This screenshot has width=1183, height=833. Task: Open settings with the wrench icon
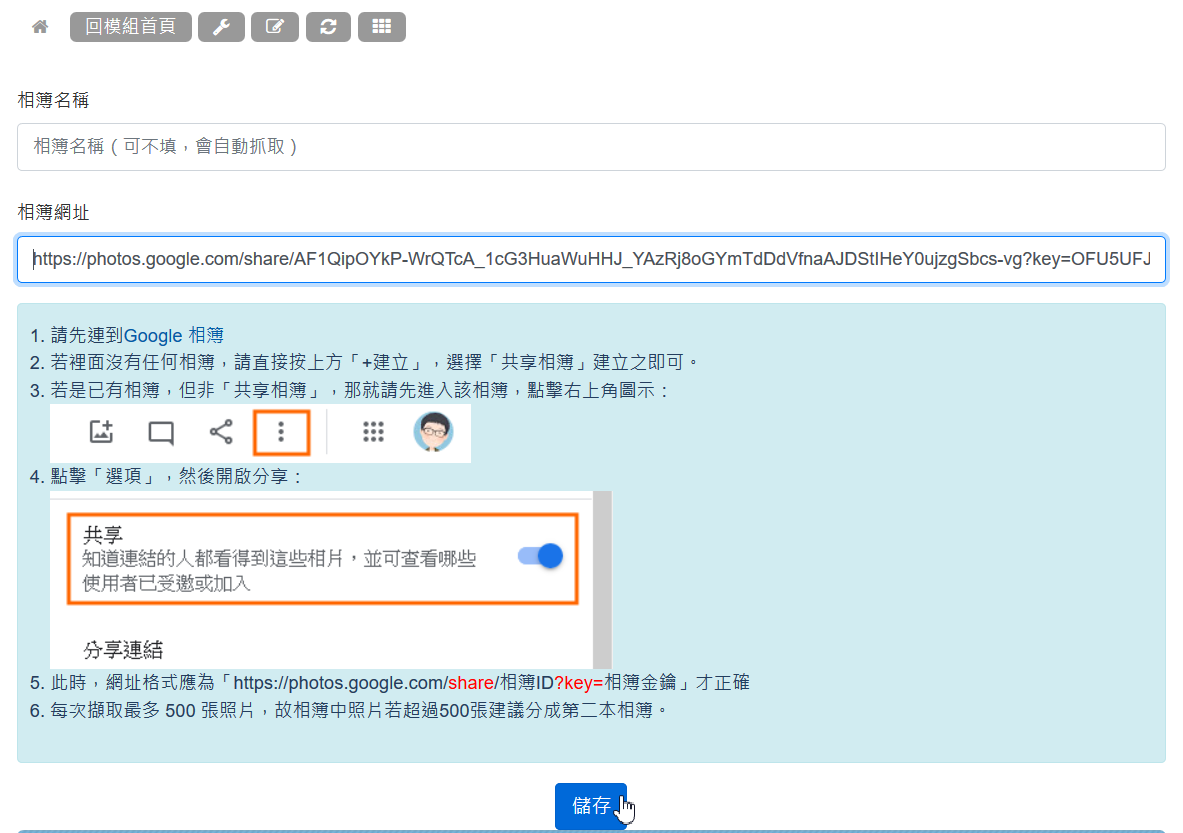point(221,27)
